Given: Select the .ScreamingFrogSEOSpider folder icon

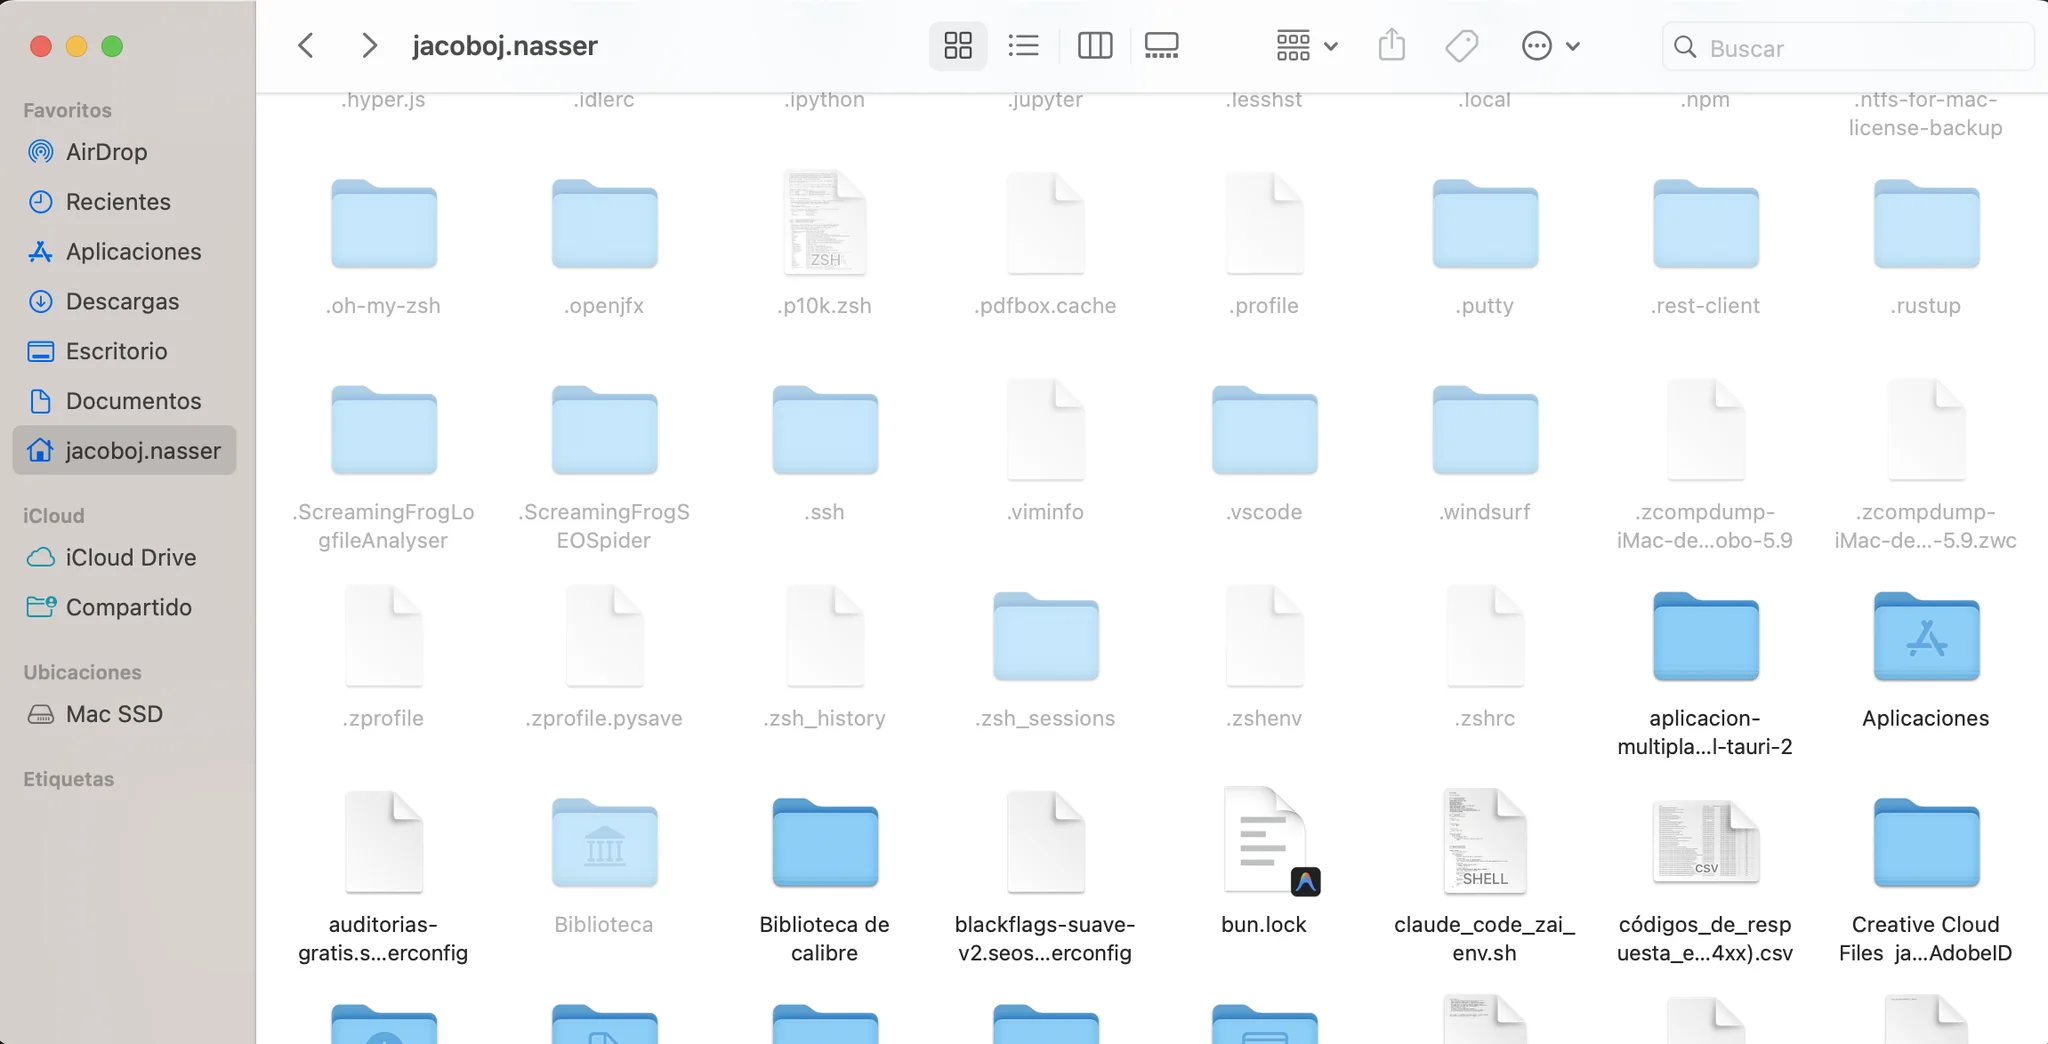Looking at the screenshot, I should click(604, 430).
